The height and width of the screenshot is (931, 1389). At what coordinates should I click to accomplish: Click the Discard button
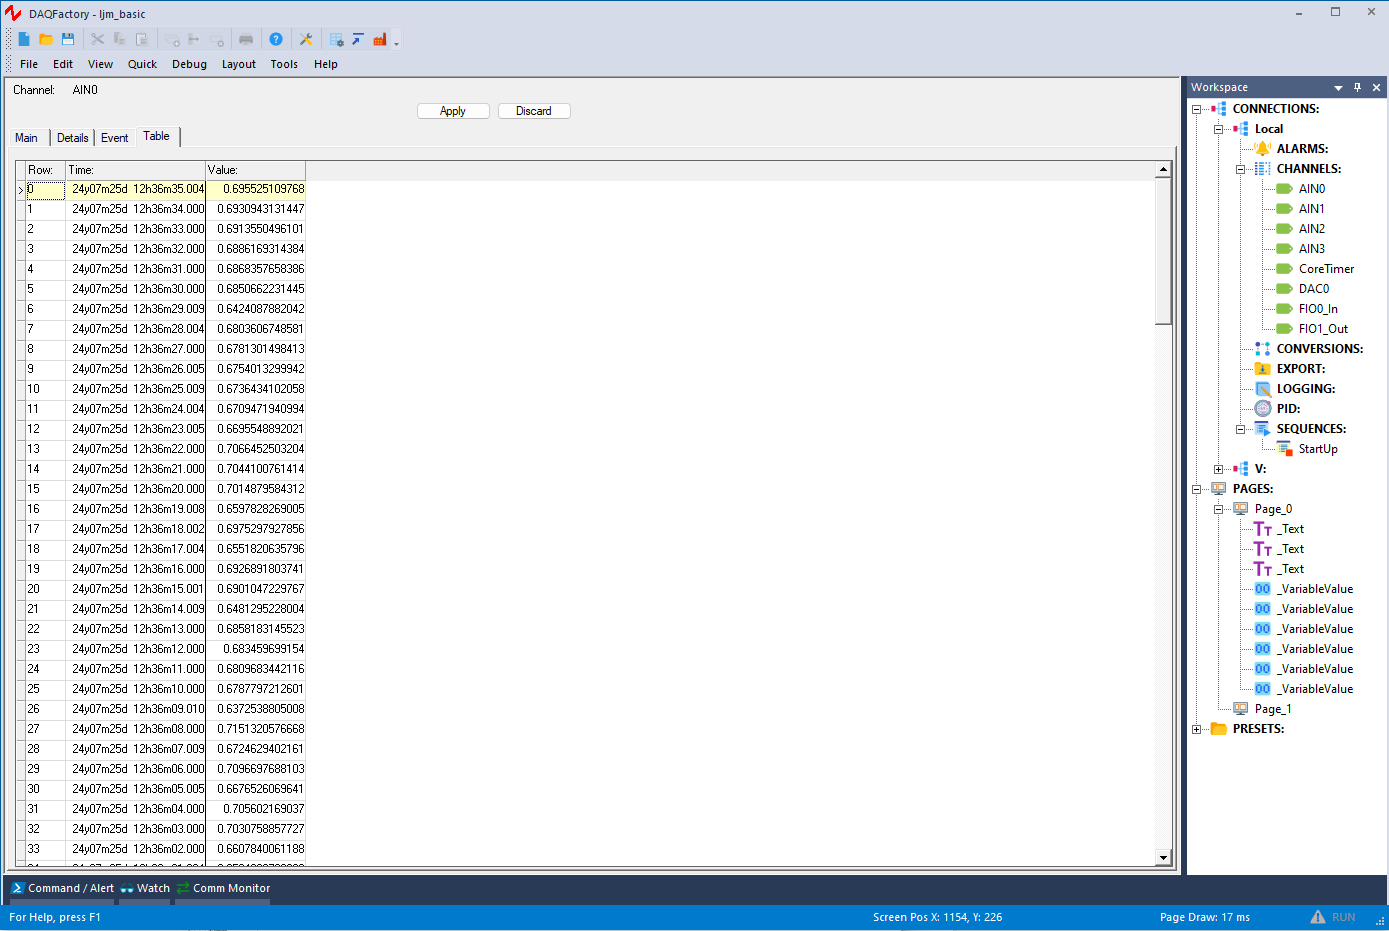pyautogui.click(x=534, y=111)
